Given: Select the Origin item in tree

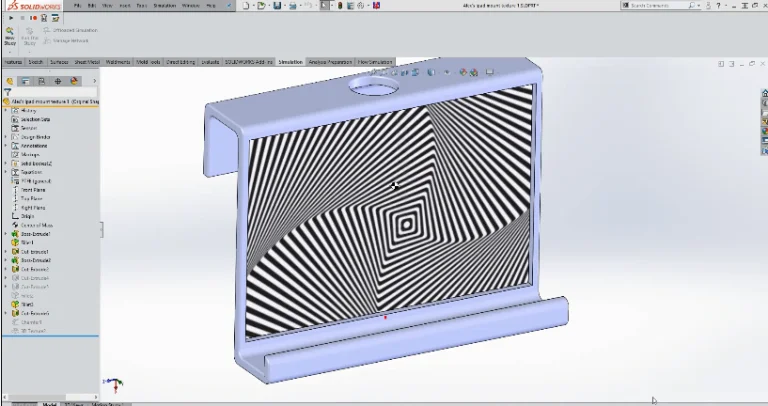Looking at the screenshot, I should coord(27,216).
